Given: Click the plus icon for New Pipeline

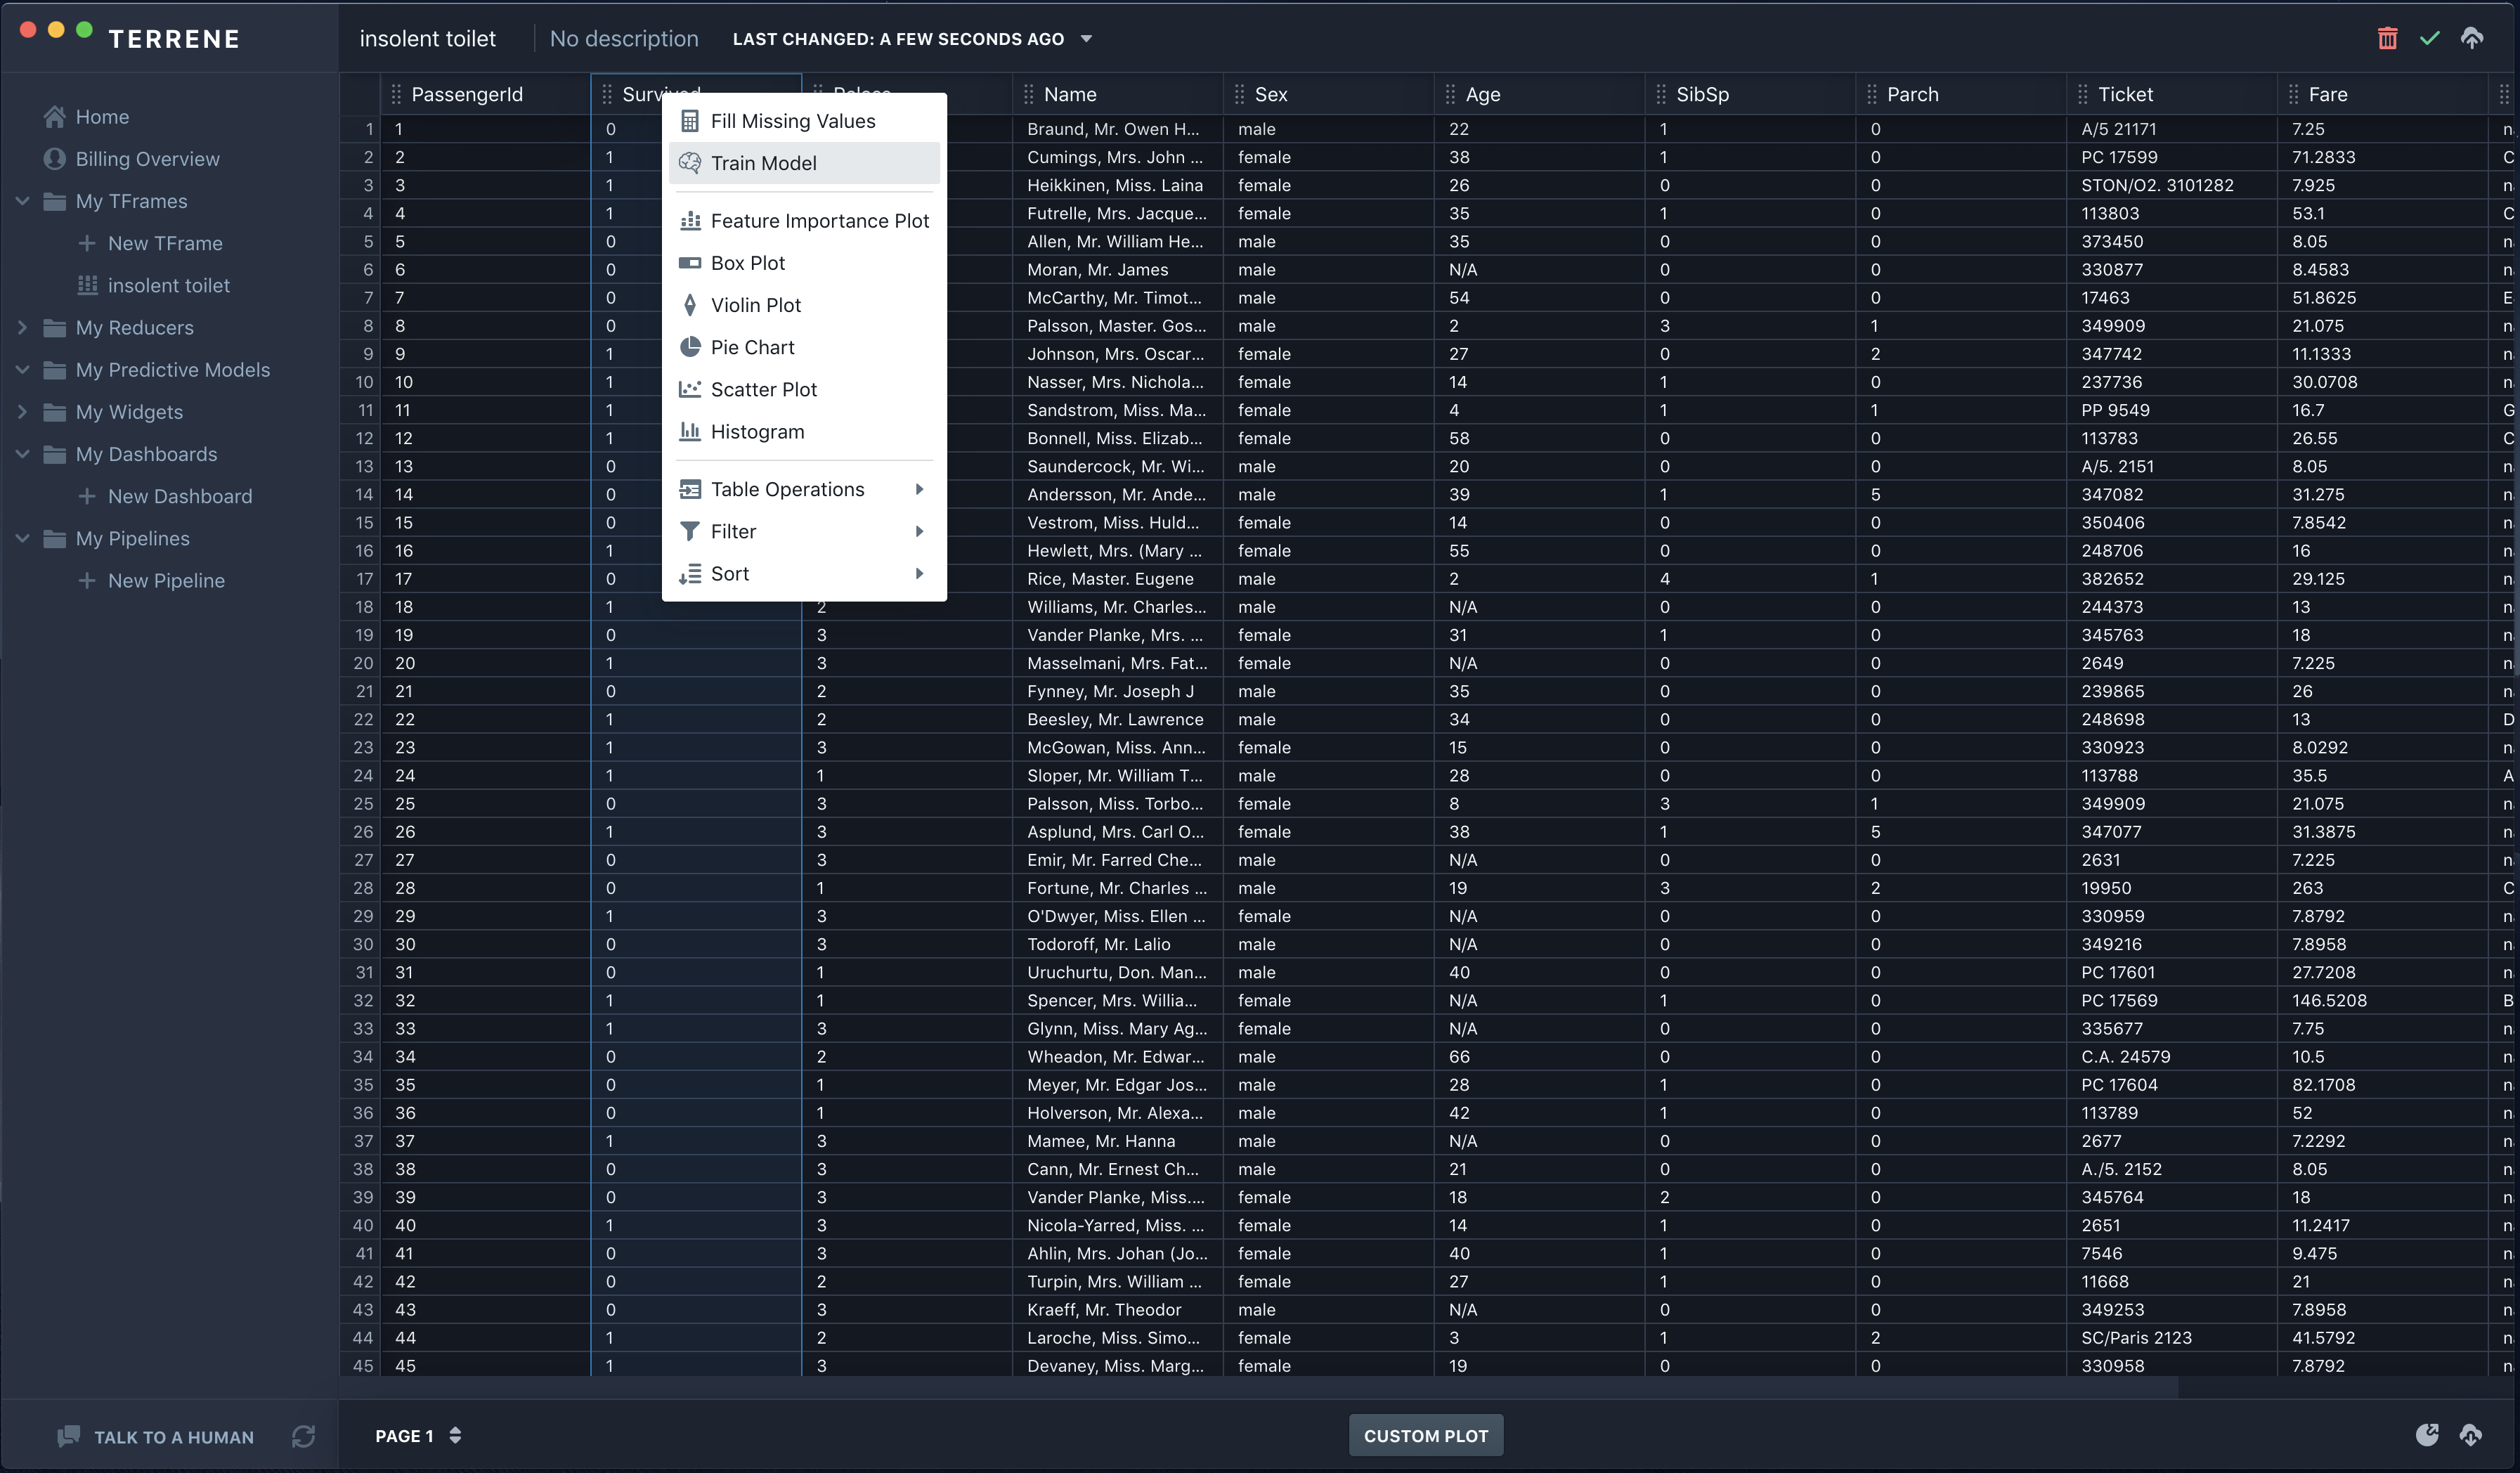Looking at the screenshot, I should point(87,581).
